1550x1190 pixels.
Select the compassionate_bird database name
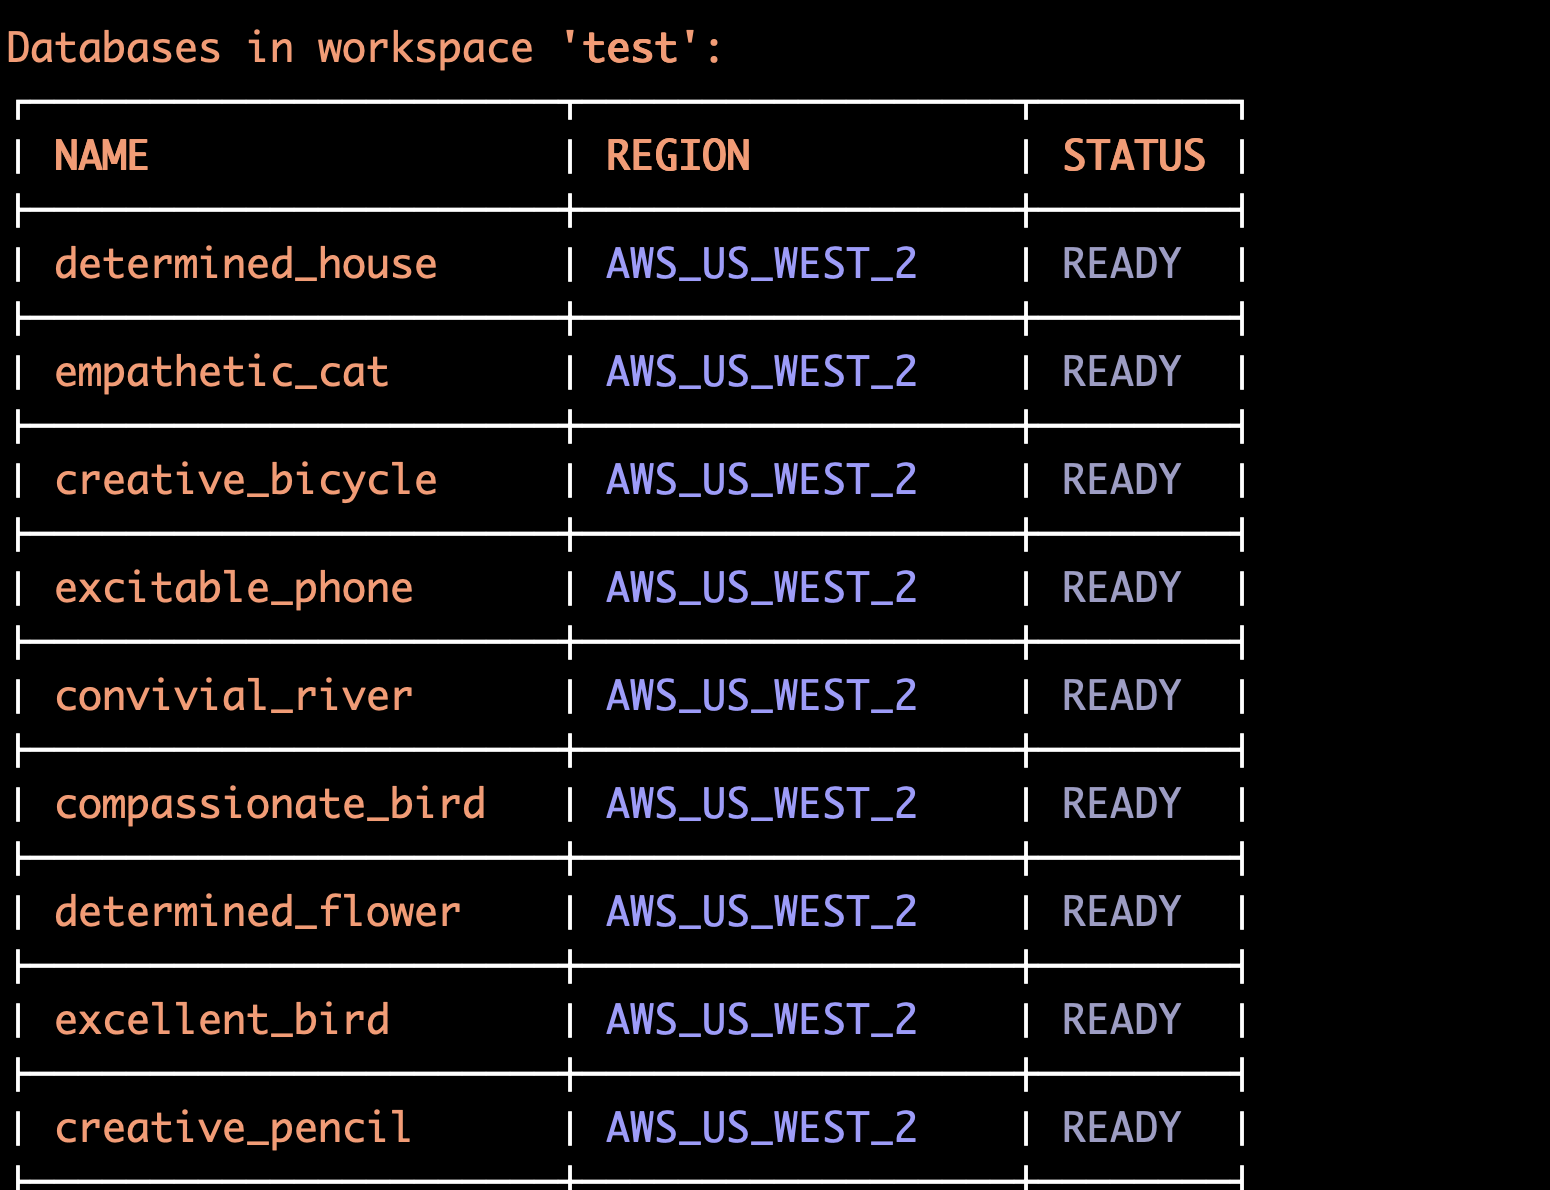[x=270, y=804]
